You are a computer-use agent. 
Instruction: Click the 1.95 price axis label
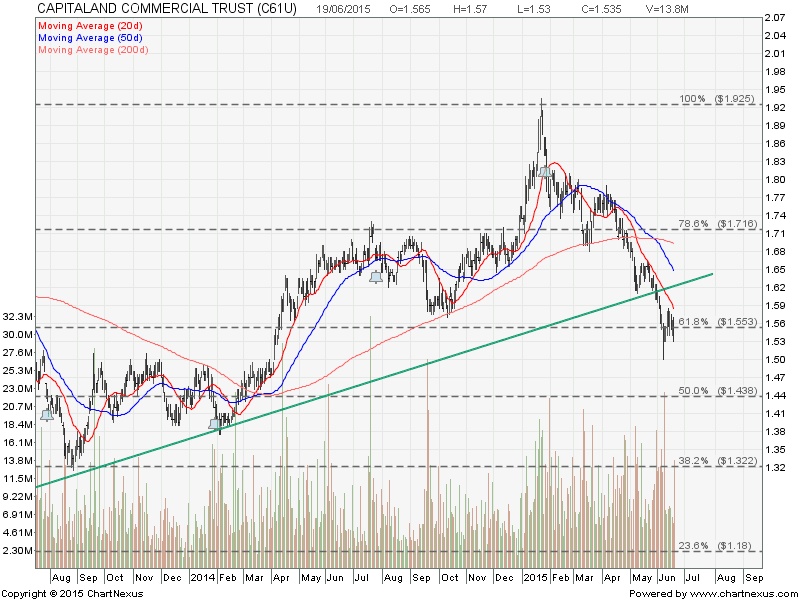coord(774,90)
